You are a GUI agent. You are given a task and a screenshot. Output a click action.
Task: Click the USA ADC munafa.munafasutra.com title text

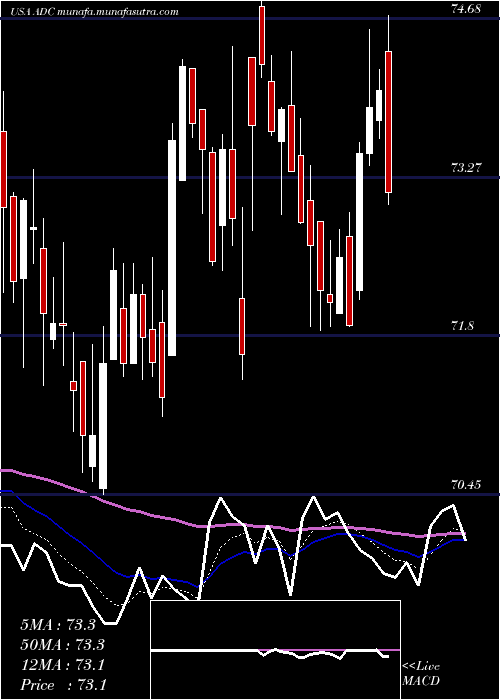pyautogui.click(x=94, y=12)
